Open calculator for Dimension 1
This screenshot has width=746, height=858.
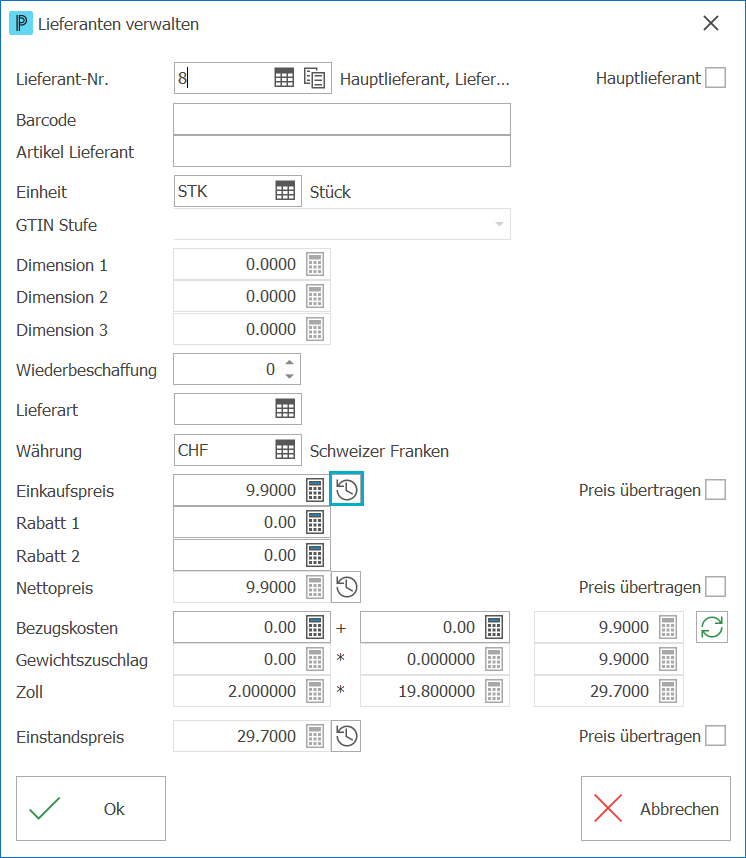[315, 264]
